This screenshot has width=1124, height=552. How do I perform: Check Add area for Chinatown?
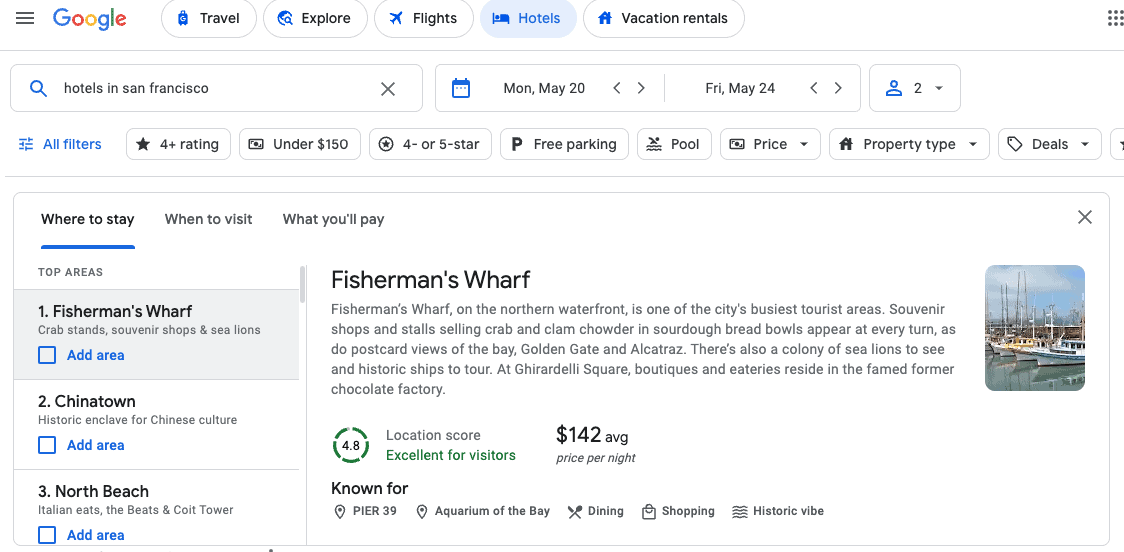[47, 445]
